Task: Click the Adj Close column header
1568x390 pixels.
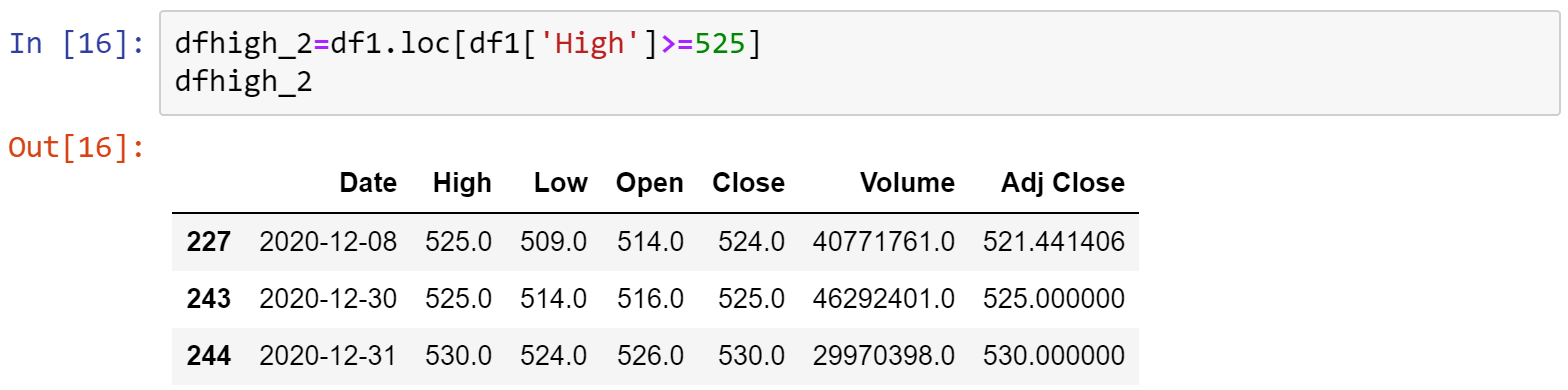Action: tap(1063, 183)
